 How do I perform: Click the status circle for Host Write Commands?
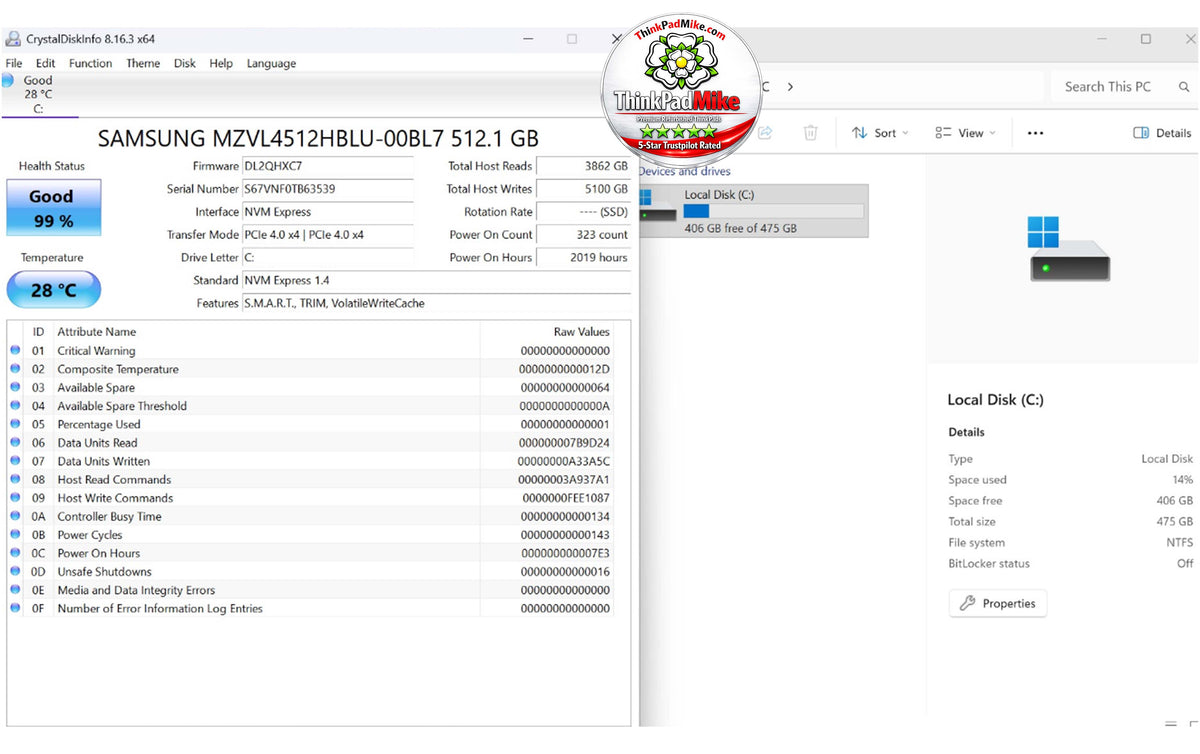point(15,498)
